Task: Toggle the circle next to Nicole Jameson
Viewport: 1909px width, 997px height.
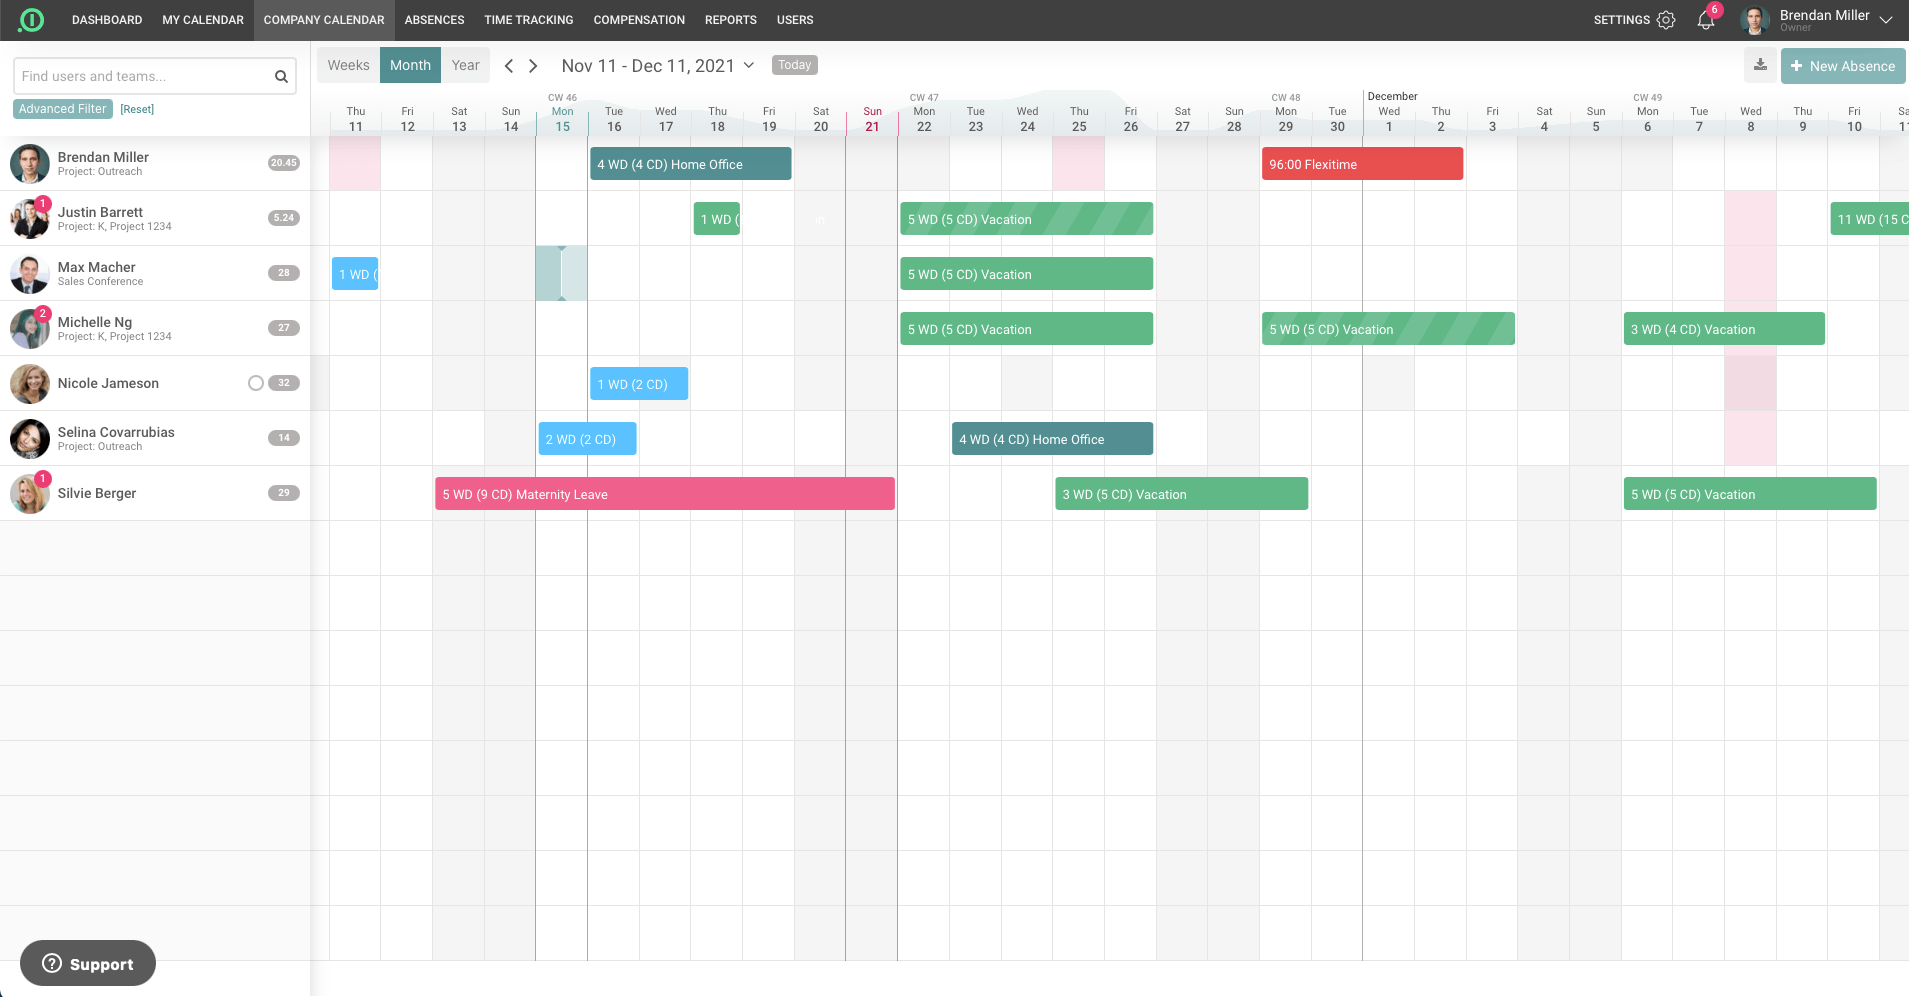Action: [x=256, y=383]
